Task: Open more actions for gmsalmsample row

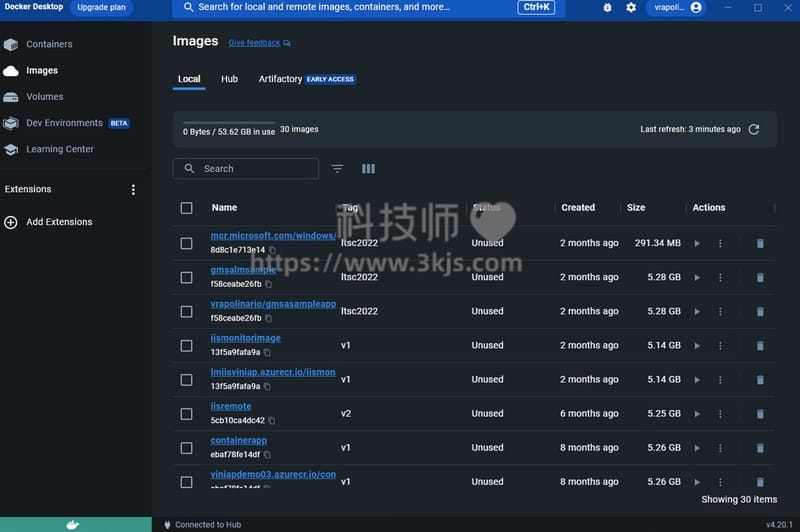Action: tap(720, 278)
